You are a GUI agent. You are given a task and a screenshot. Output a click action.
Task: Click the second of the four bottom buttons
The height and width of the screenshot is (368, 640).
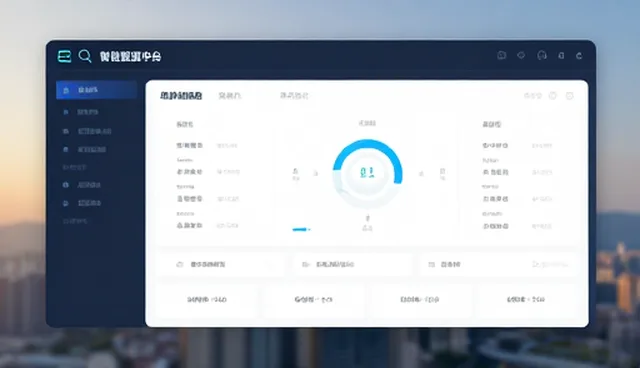pos(313,300)
